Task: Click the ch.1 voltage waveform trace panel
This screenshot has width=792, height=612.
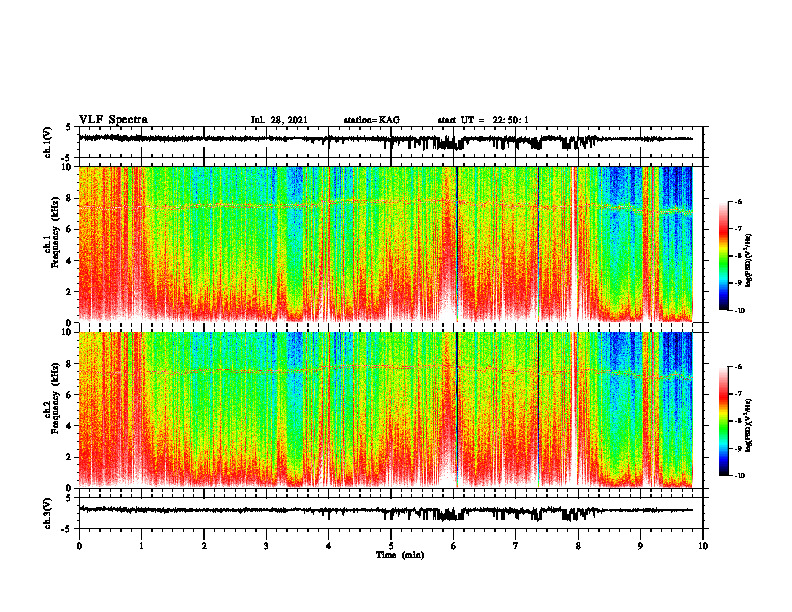Action: point(391,142)
